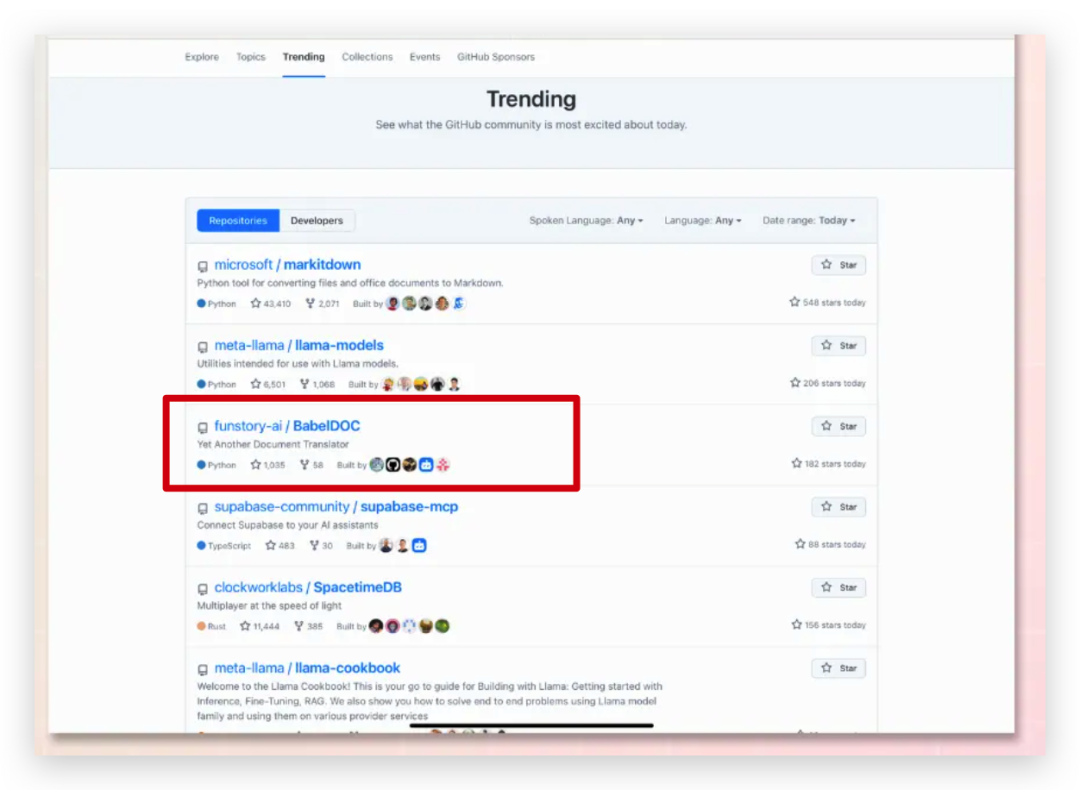Click Rust language label on SpacetimeDB
Image resolution: width=1080 pixels, height=790 pixels.
(x=211, y=626)
